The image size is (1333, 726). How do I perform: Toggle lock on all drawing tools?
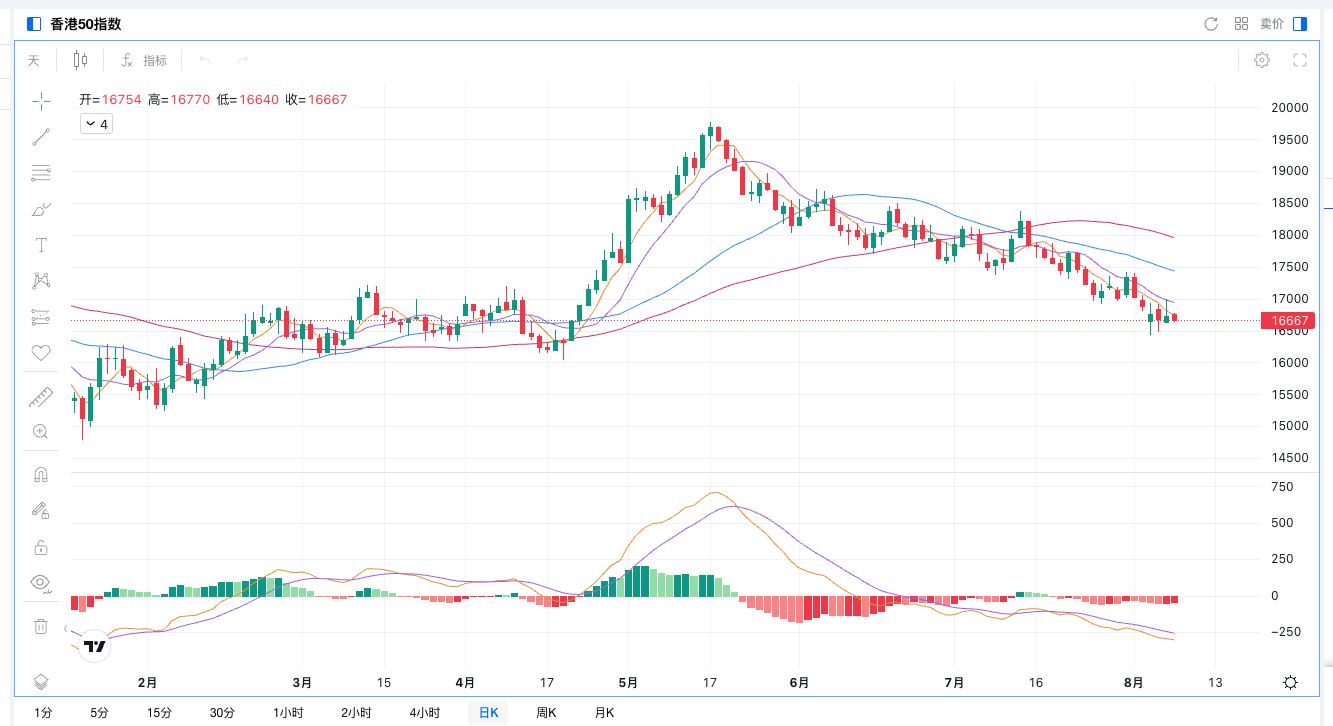tap(41, 547)
